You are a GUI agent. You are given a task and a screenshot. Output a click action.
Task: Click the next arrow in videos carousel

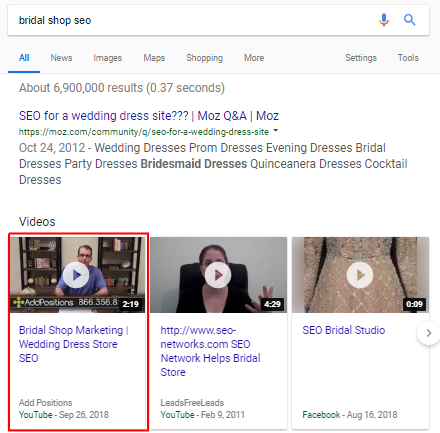pyautogui.click(x=428, y=333)
